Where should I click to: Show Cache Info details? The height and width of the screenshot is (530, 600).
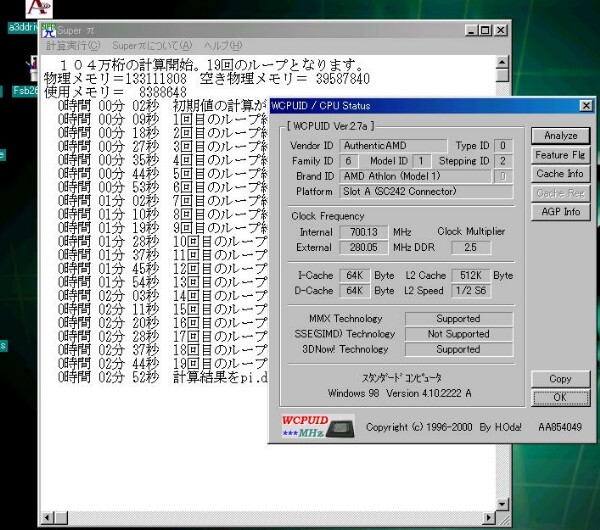[560, 174]
